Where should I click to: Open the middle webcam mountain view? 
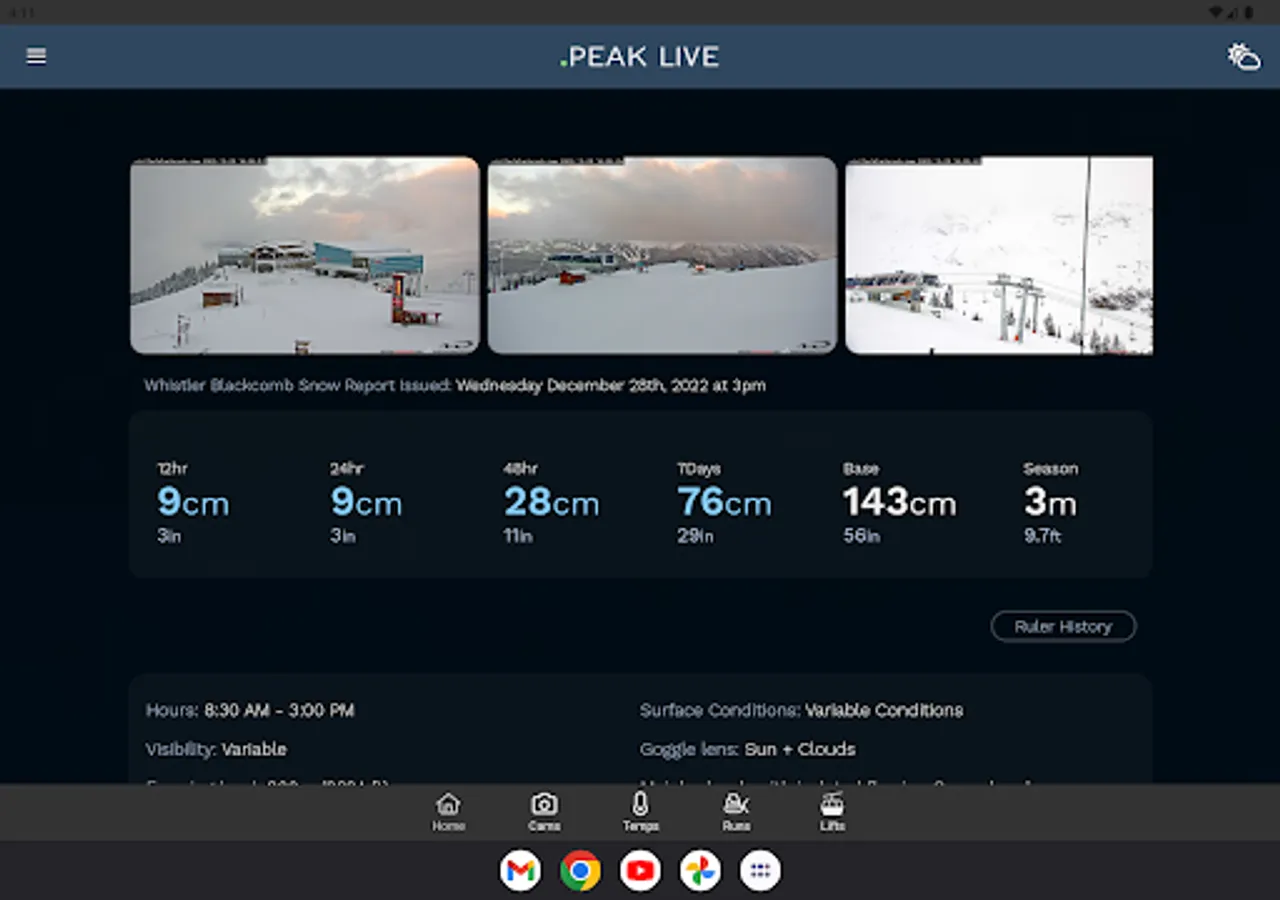point(662,255)
